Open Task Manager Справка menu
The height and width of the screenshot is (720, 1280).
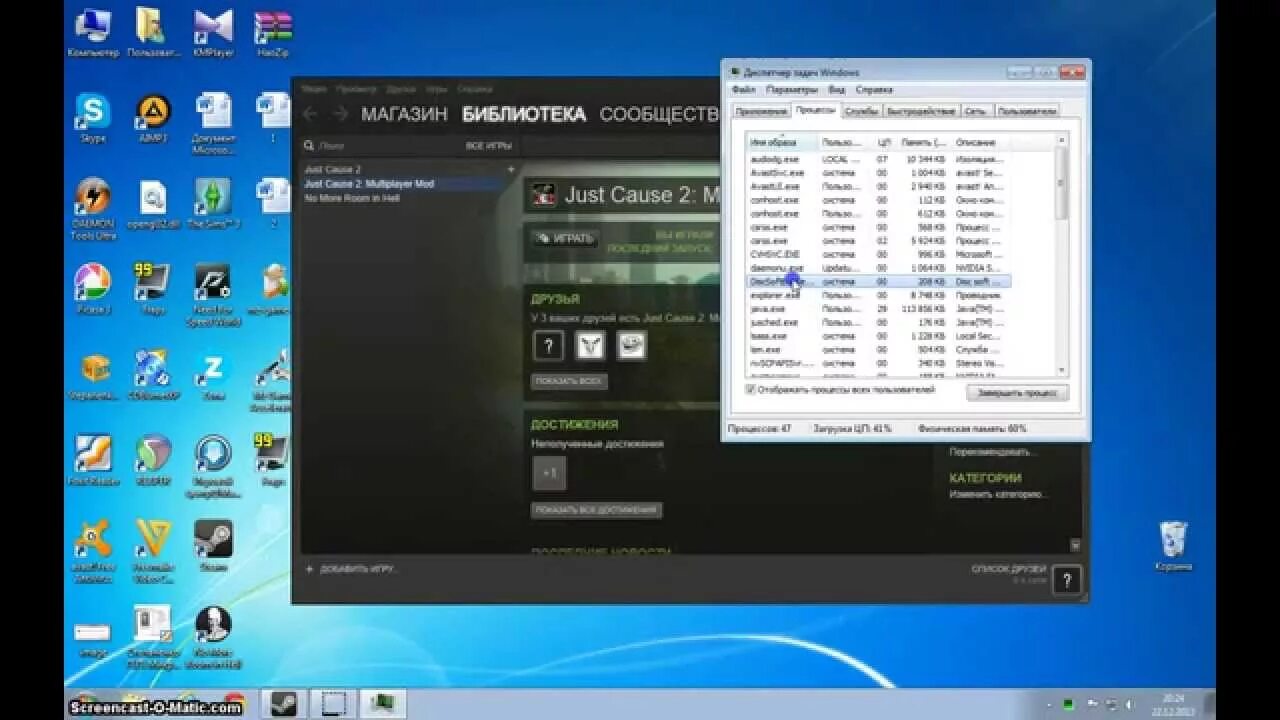(874, 90)
